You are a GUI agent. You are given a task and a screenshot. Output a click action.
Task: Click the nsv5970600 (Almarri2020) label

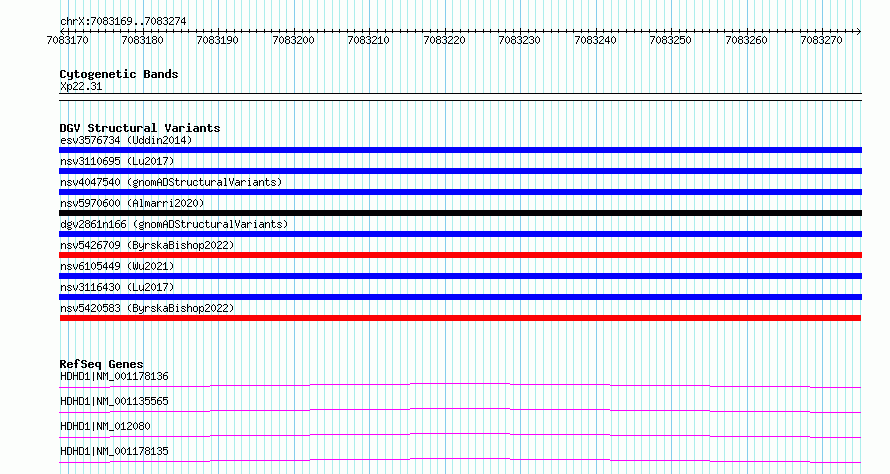[x=132, y=203]
